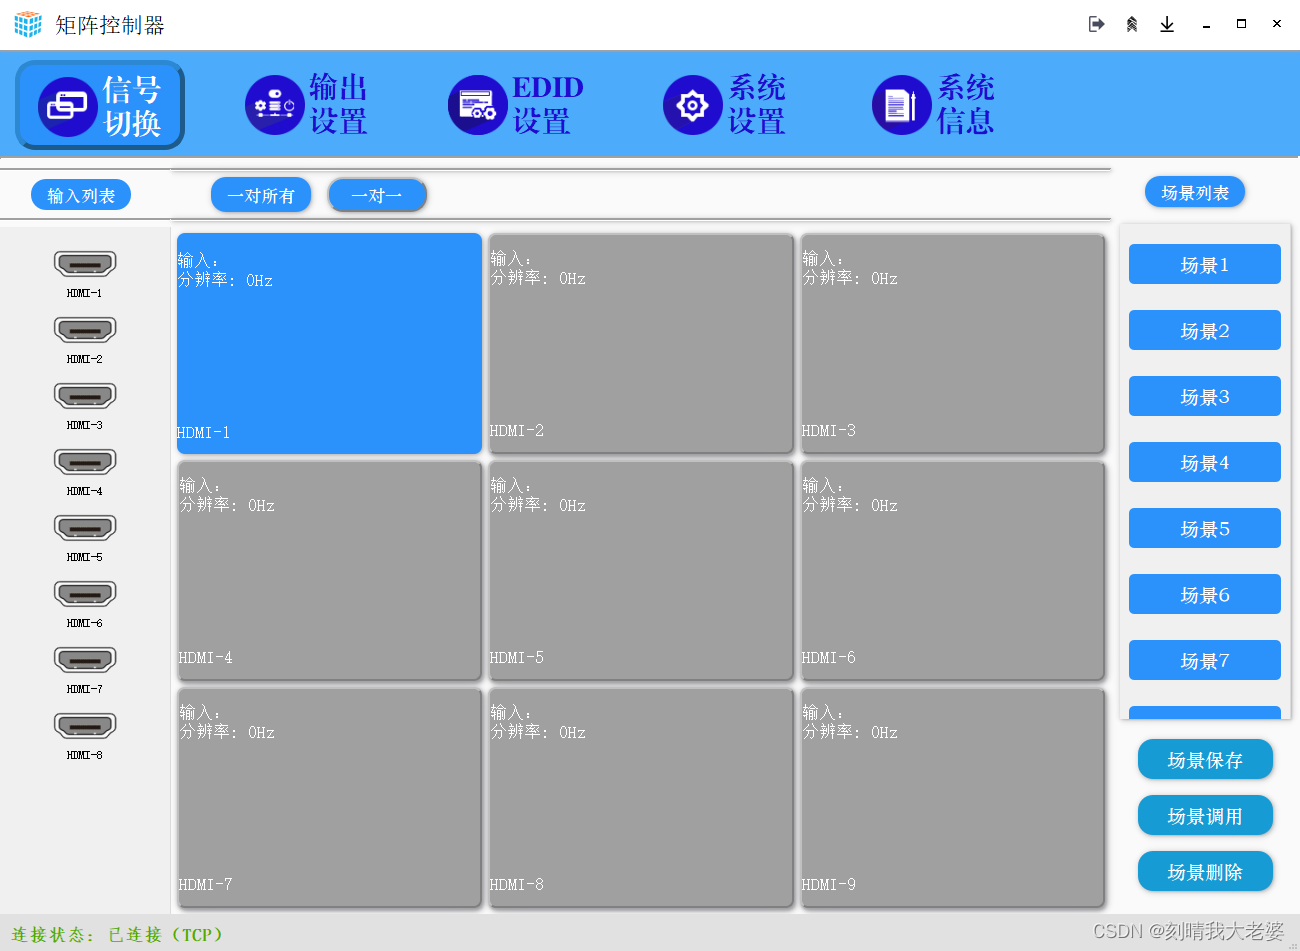Click the logout arrow icon in title bar
The height and width of the screenshot is (951, 1300).
(x=1097, y=24)
